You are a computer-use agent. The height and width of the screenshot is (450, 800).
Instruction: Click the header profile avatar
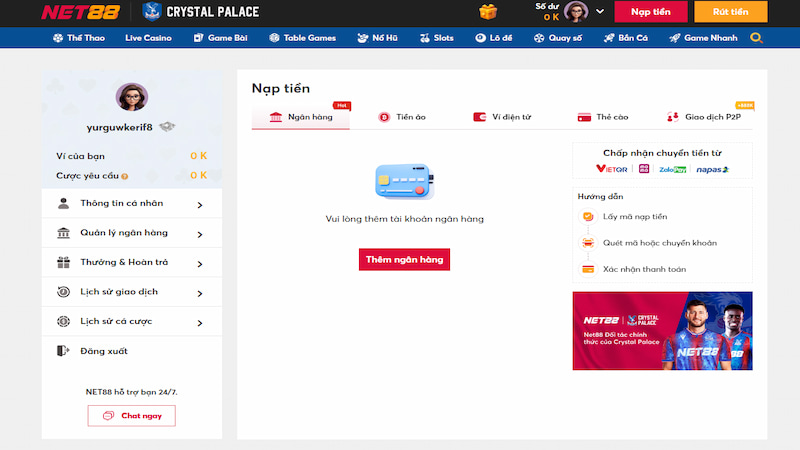click(x=576, y=11)
